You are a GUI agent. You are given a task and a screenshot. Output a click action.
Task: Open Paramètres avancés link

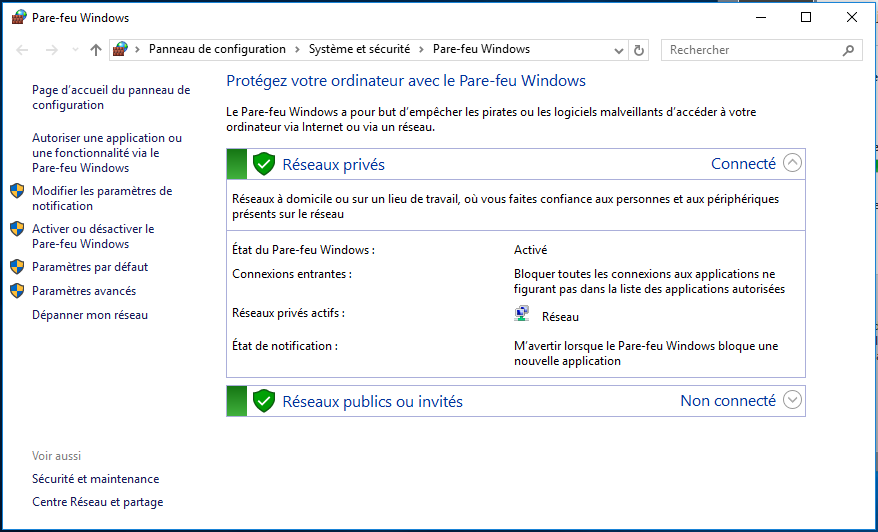(84, 291)
